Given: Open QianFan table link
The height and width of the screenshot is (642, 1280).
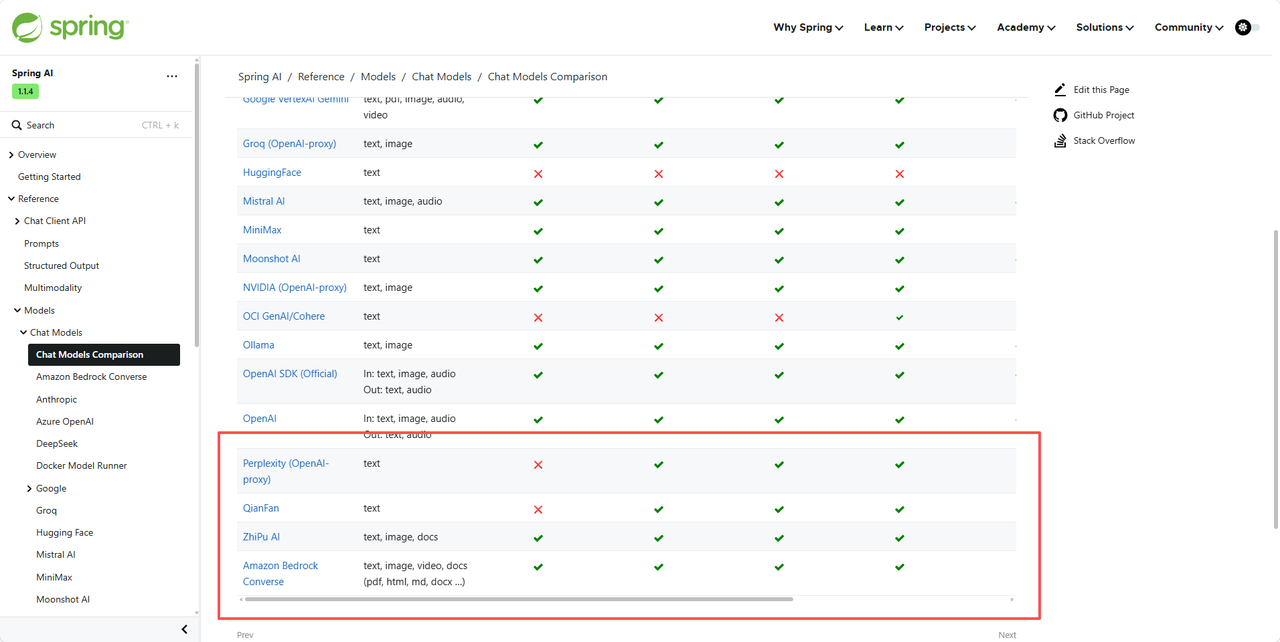Looking at the screenshot, I should click(x=261, y=509).
